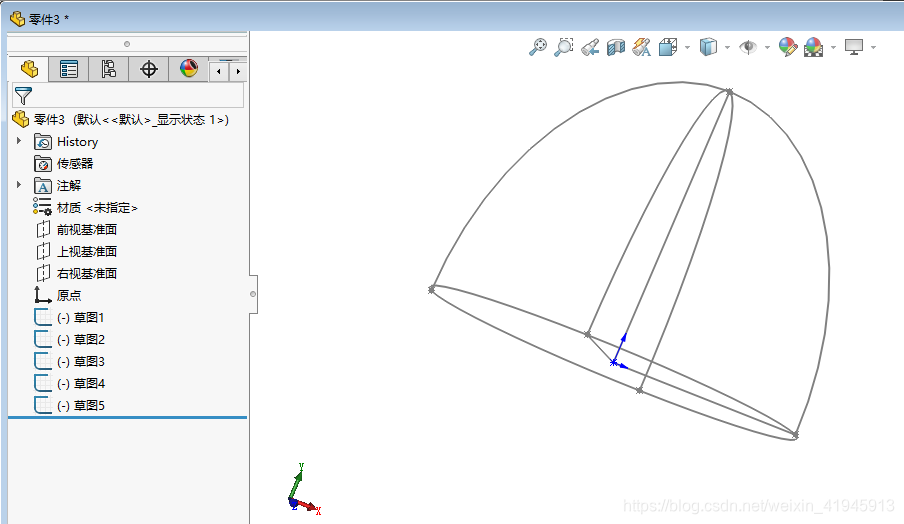Open the DimXpertManager crosshair tab
This screenshot has width=904, height=524.
(149, 69)
